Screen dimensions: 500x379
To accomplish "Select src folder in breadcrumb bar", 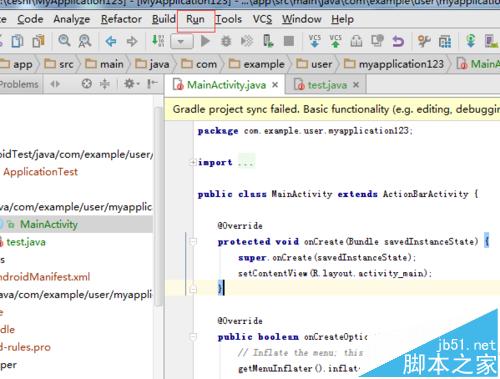I will 59,64.
